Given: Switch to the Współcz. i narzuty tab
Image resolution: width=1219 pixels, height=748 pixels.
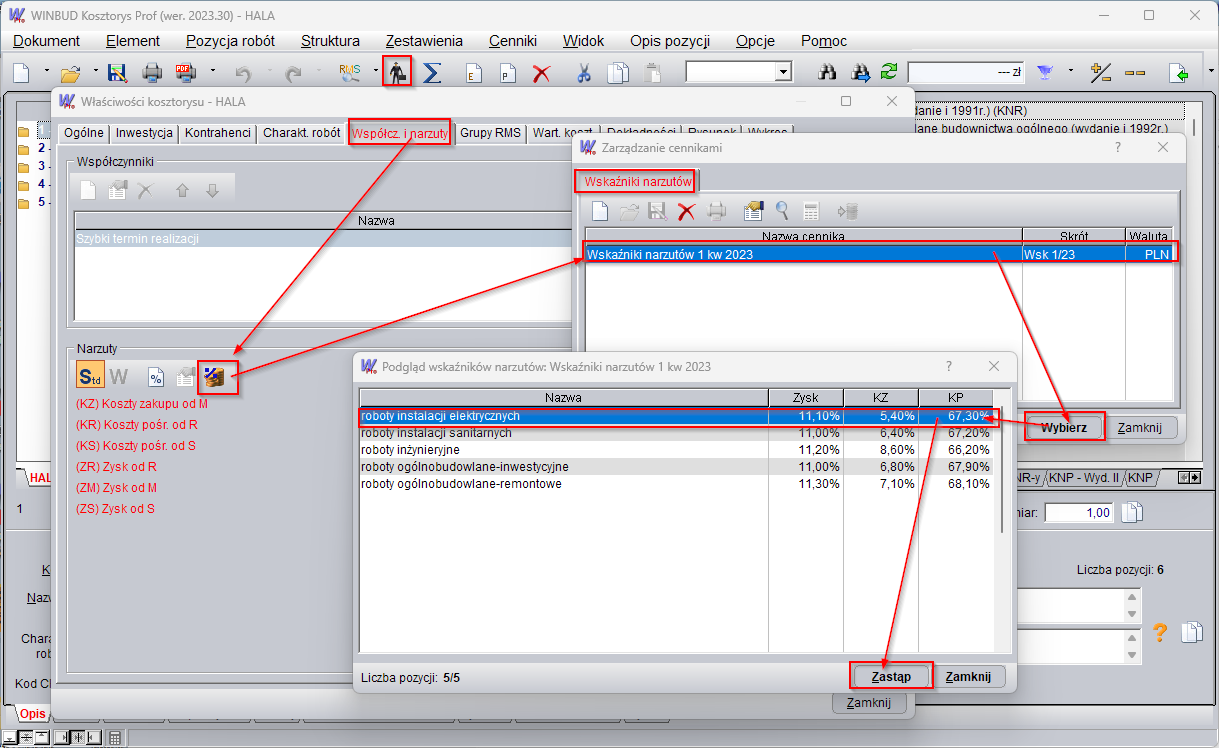Looking at the screenshot, I should point(400,133).
